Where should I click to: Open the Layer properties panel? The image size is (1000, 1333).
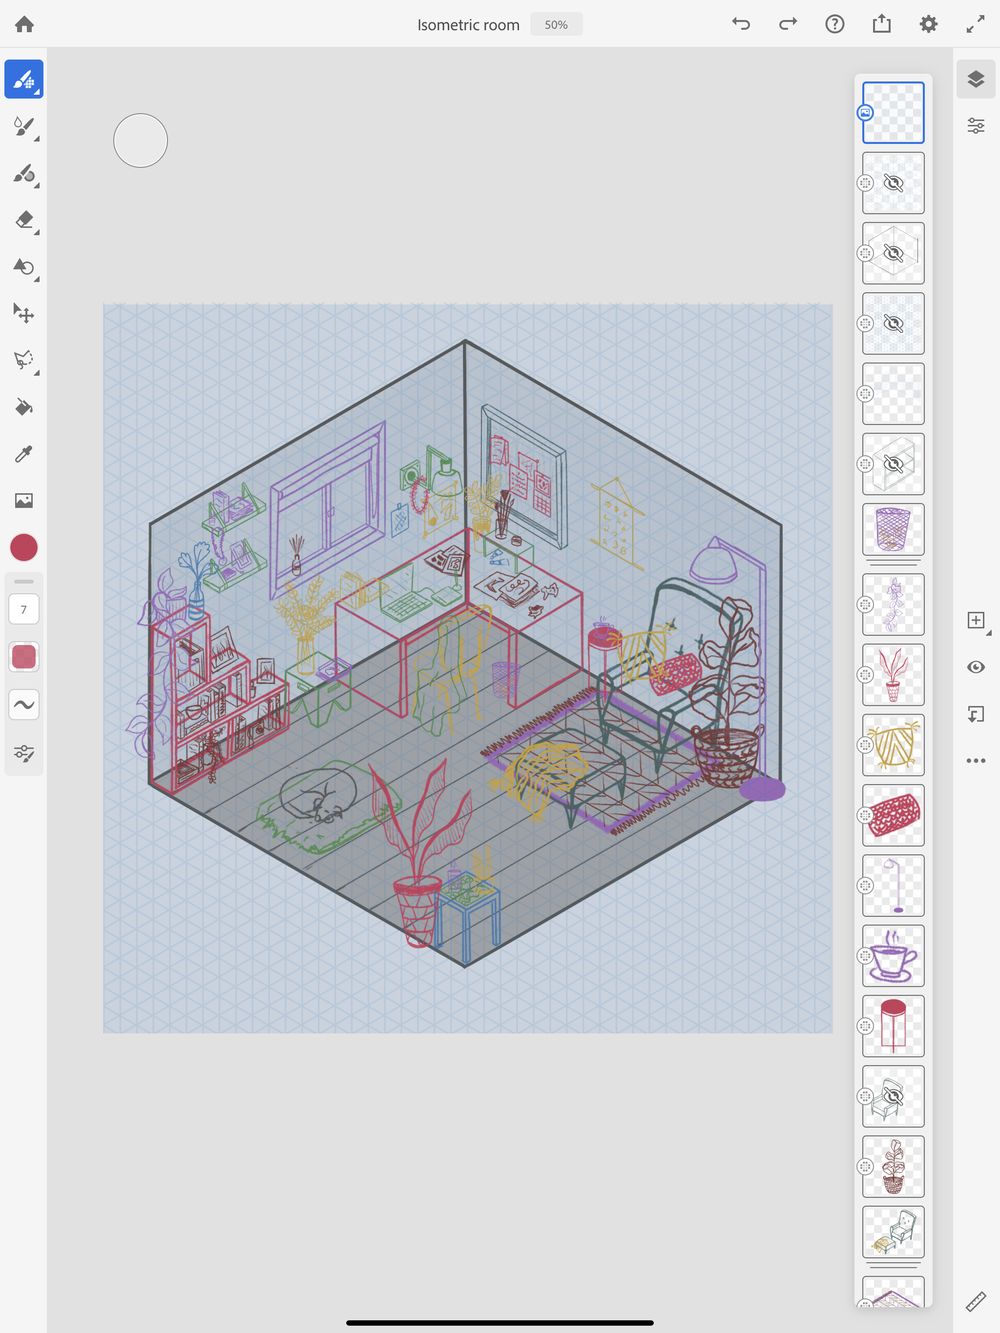tap(976, 126)
